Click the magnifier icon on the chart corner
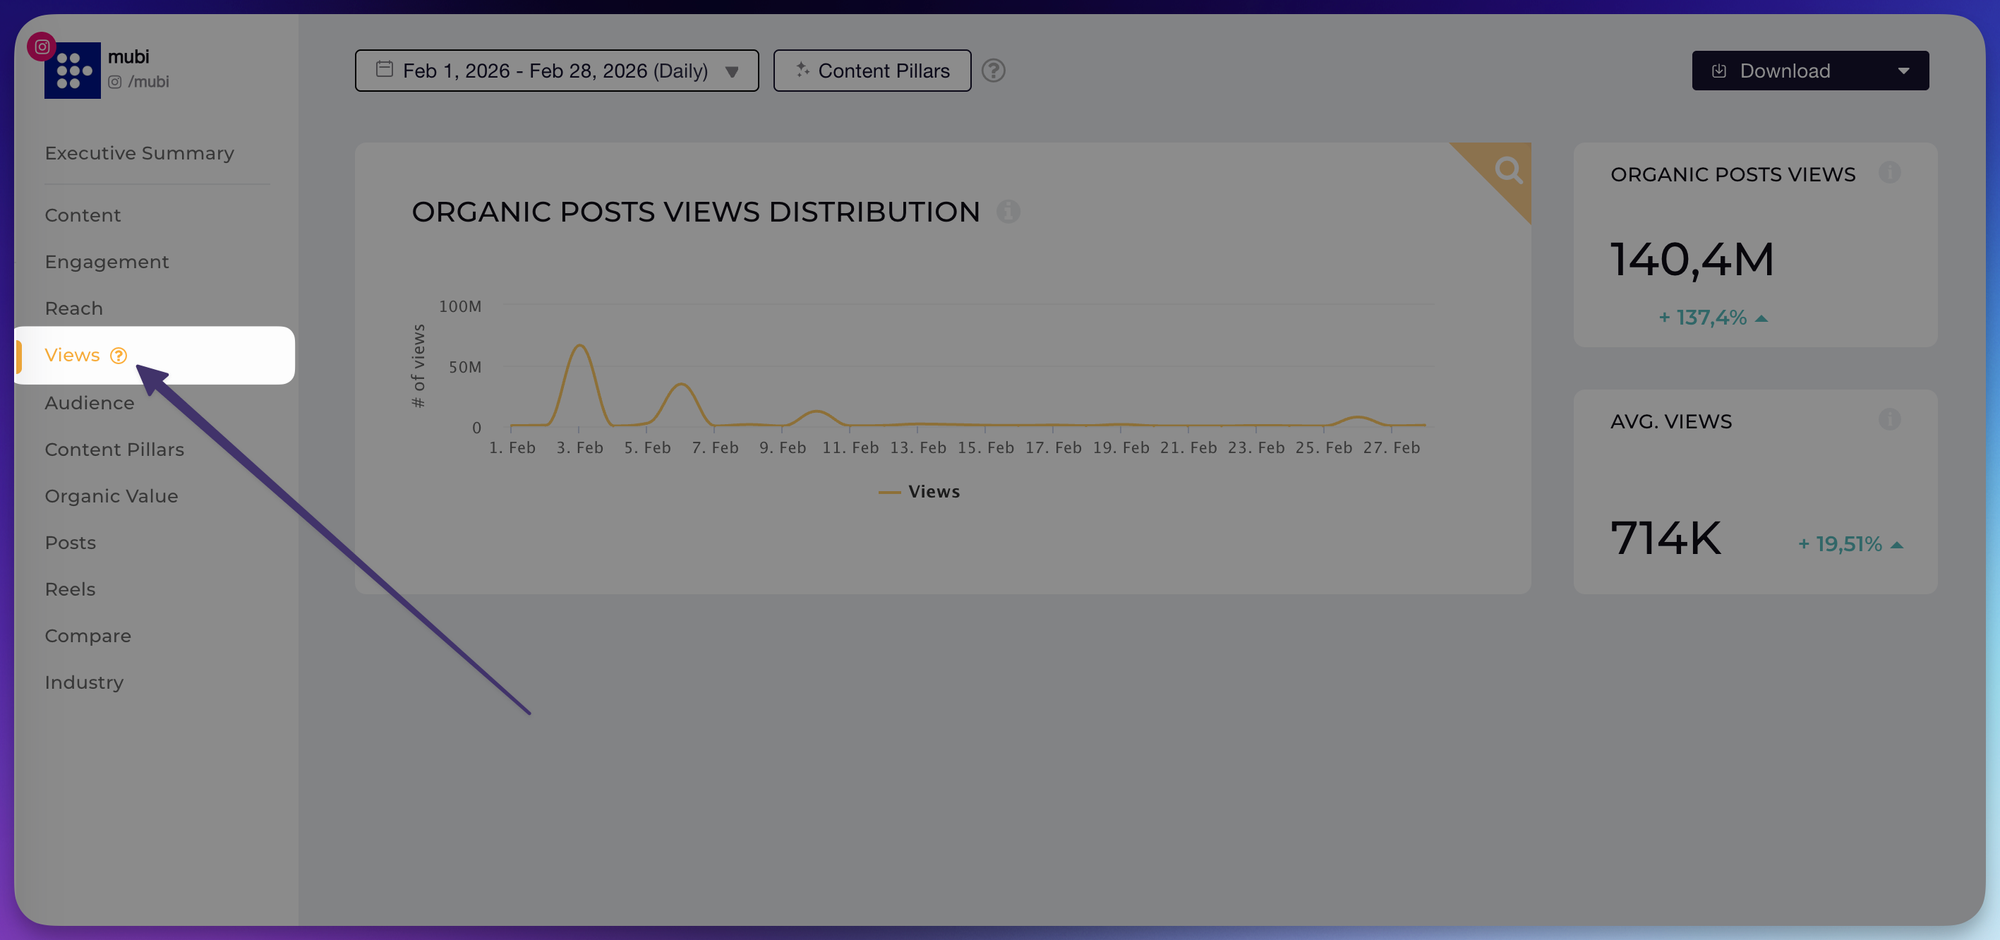Image resolution: width=2000 pixels, height=940 pixels. point(1508,169)
